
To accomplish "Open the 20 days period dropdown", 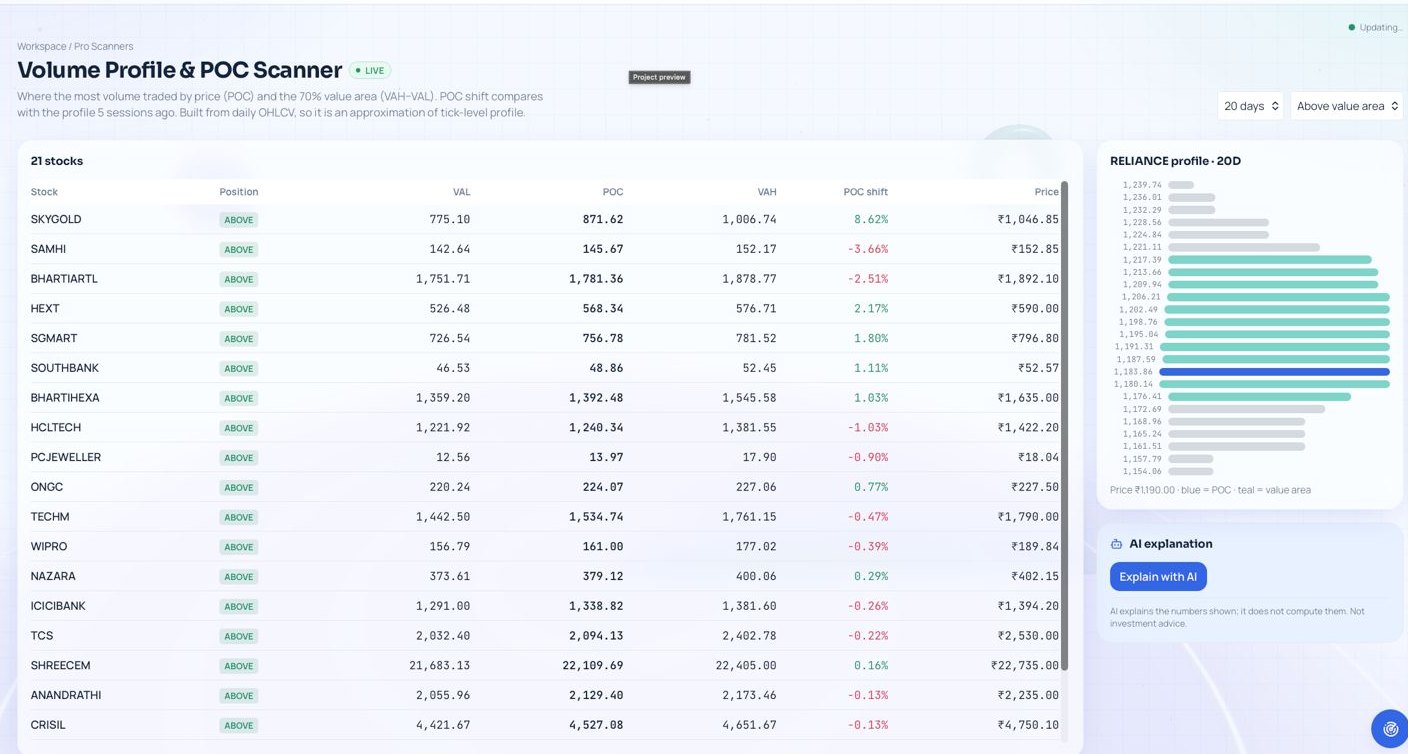I will pyautogui.click(x=1251, y=106).
